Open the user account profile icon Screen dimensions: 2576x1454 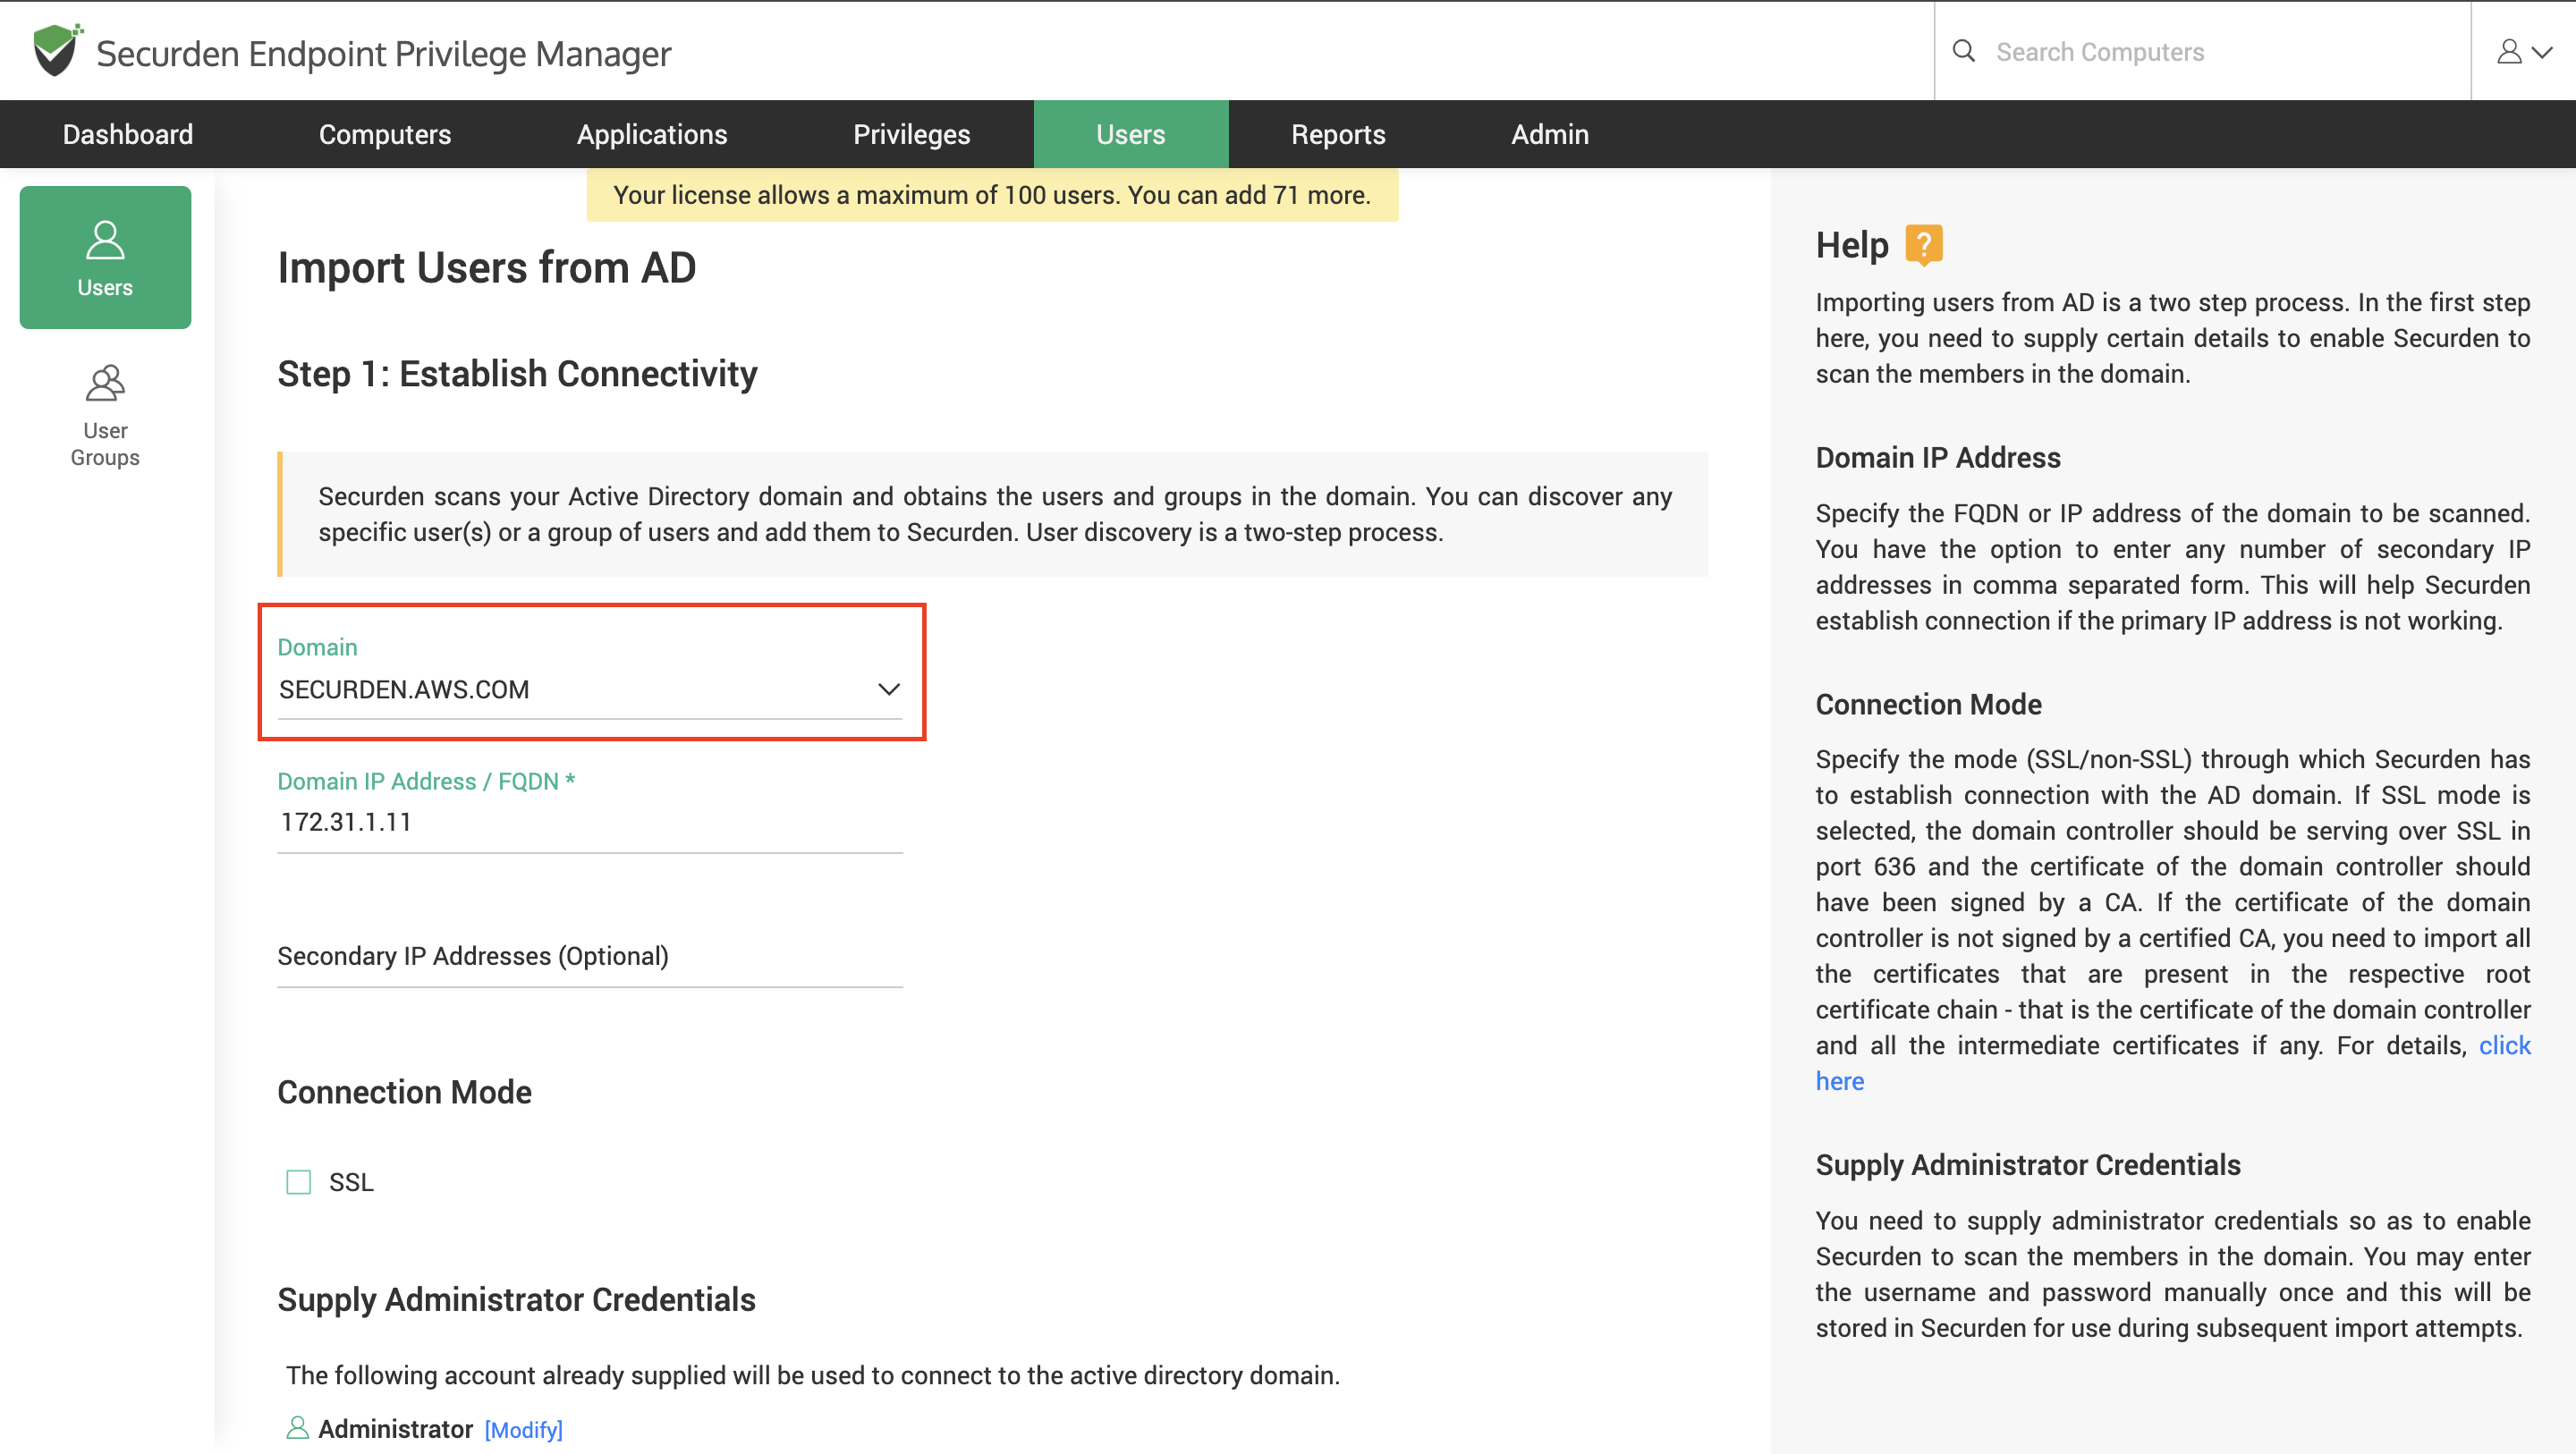click(x=2508, y=51)
